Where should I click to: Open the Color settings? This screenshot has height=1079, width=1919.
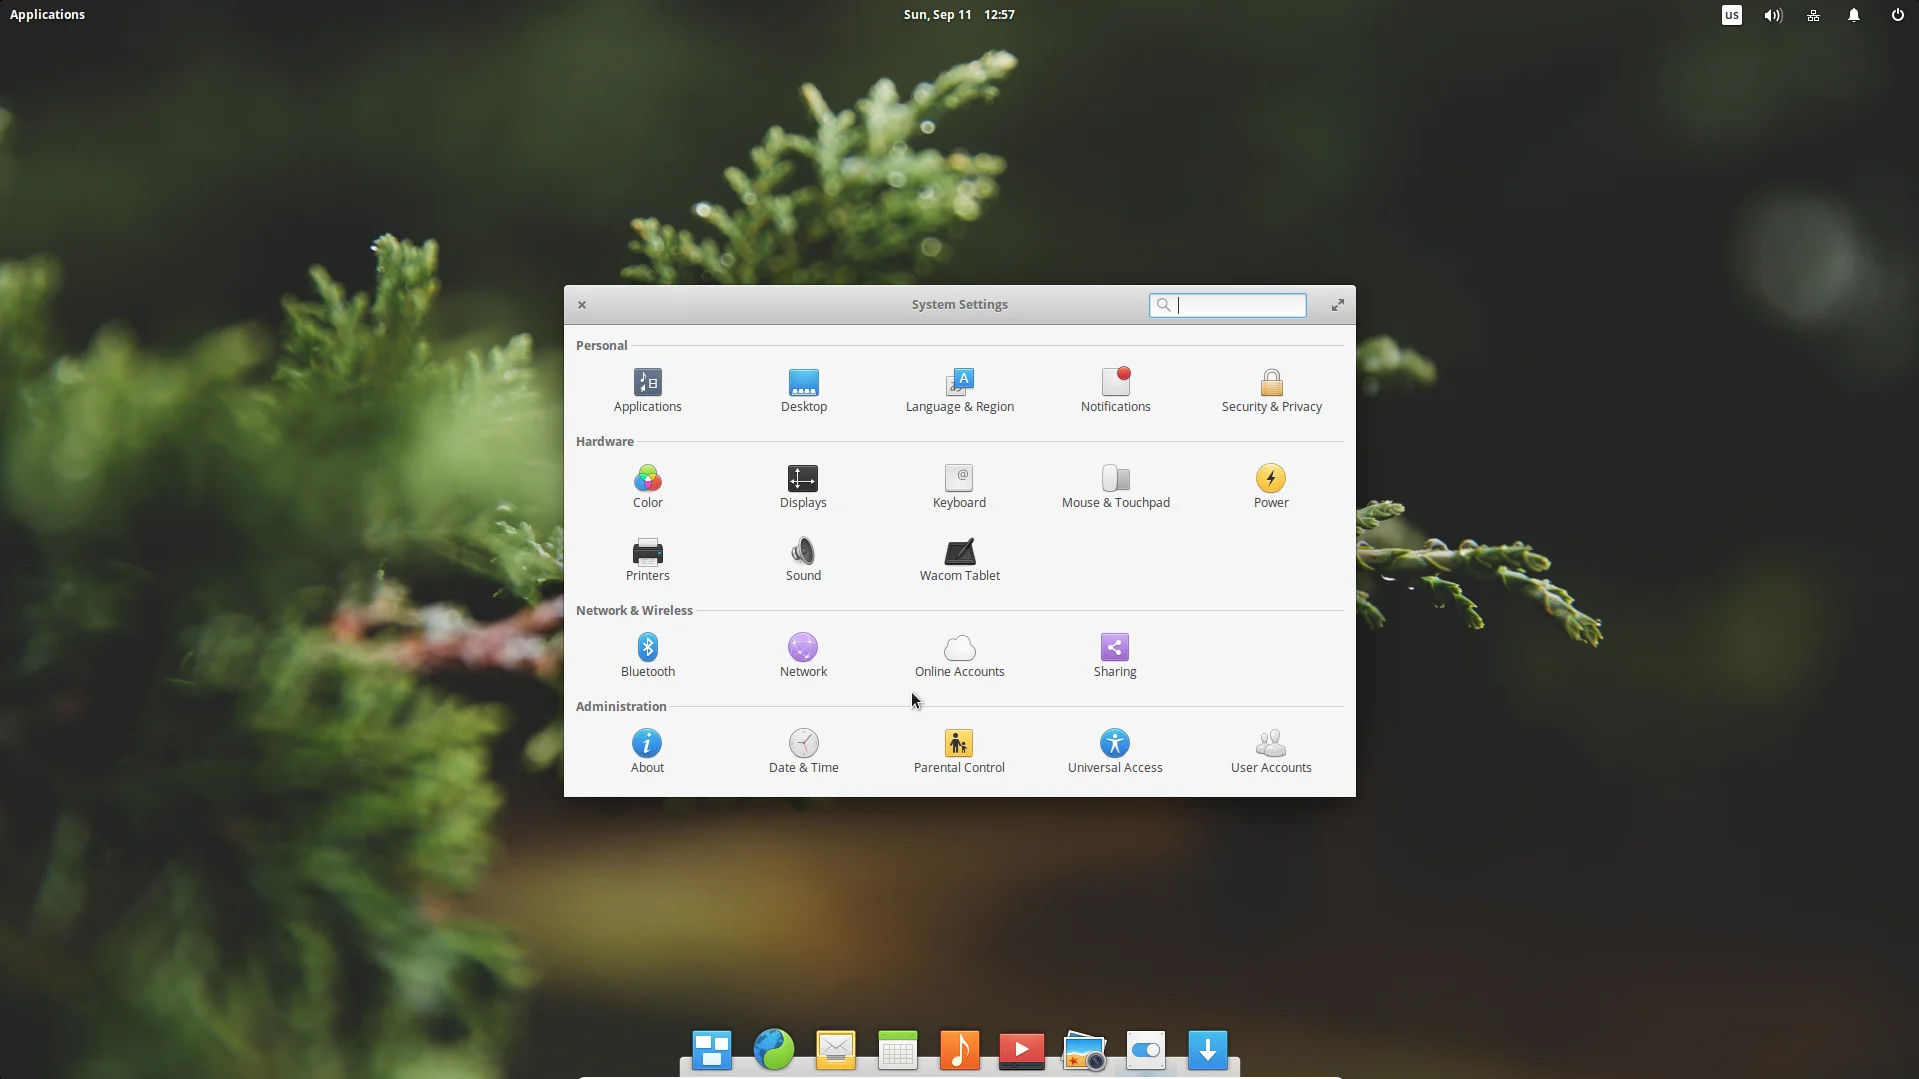647,487
